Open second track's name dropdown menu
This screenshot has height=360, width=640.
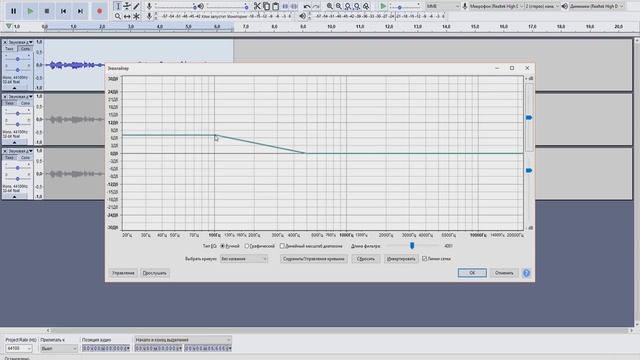pyautogui.click(x=20, y=96)
